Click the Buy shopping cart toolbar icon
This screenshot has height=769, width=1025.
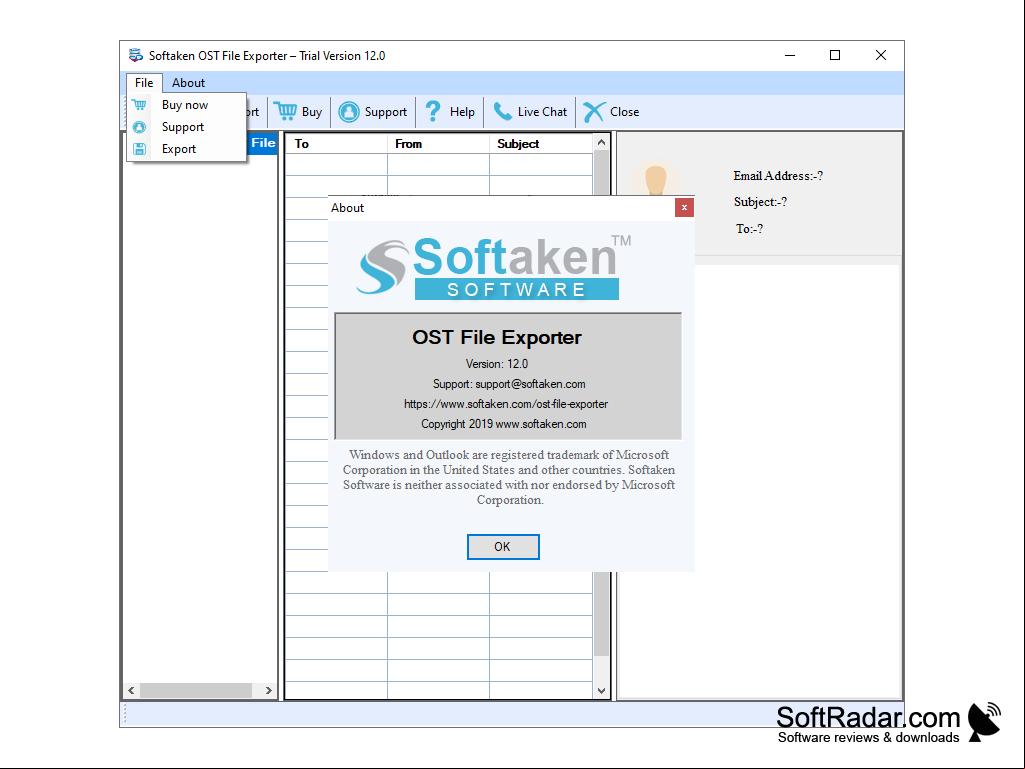285,112
